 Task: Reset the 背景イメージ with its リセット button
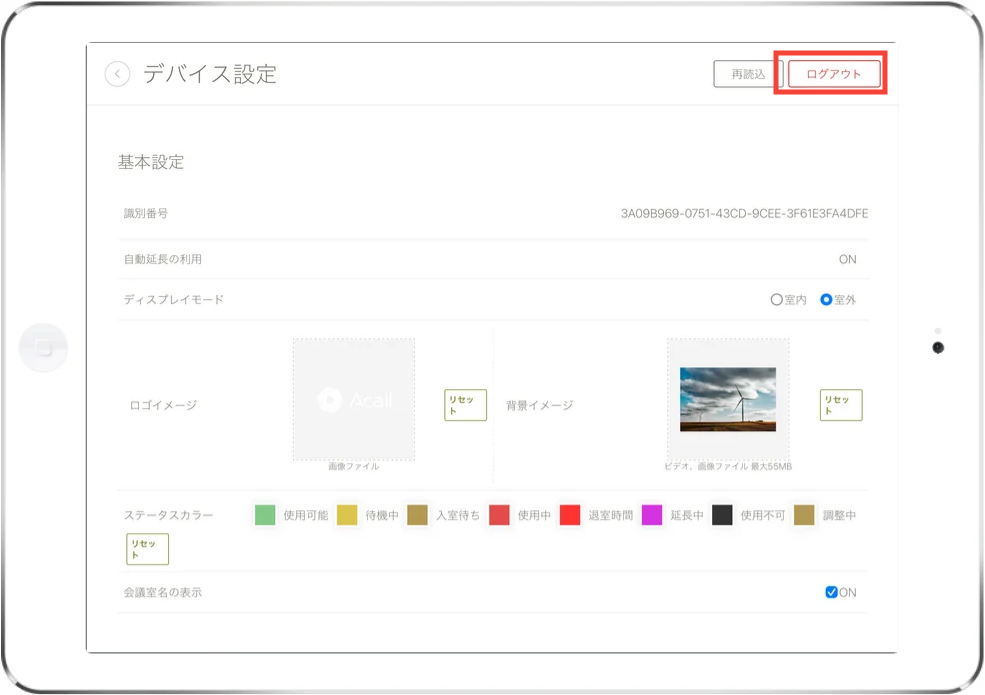841,405
